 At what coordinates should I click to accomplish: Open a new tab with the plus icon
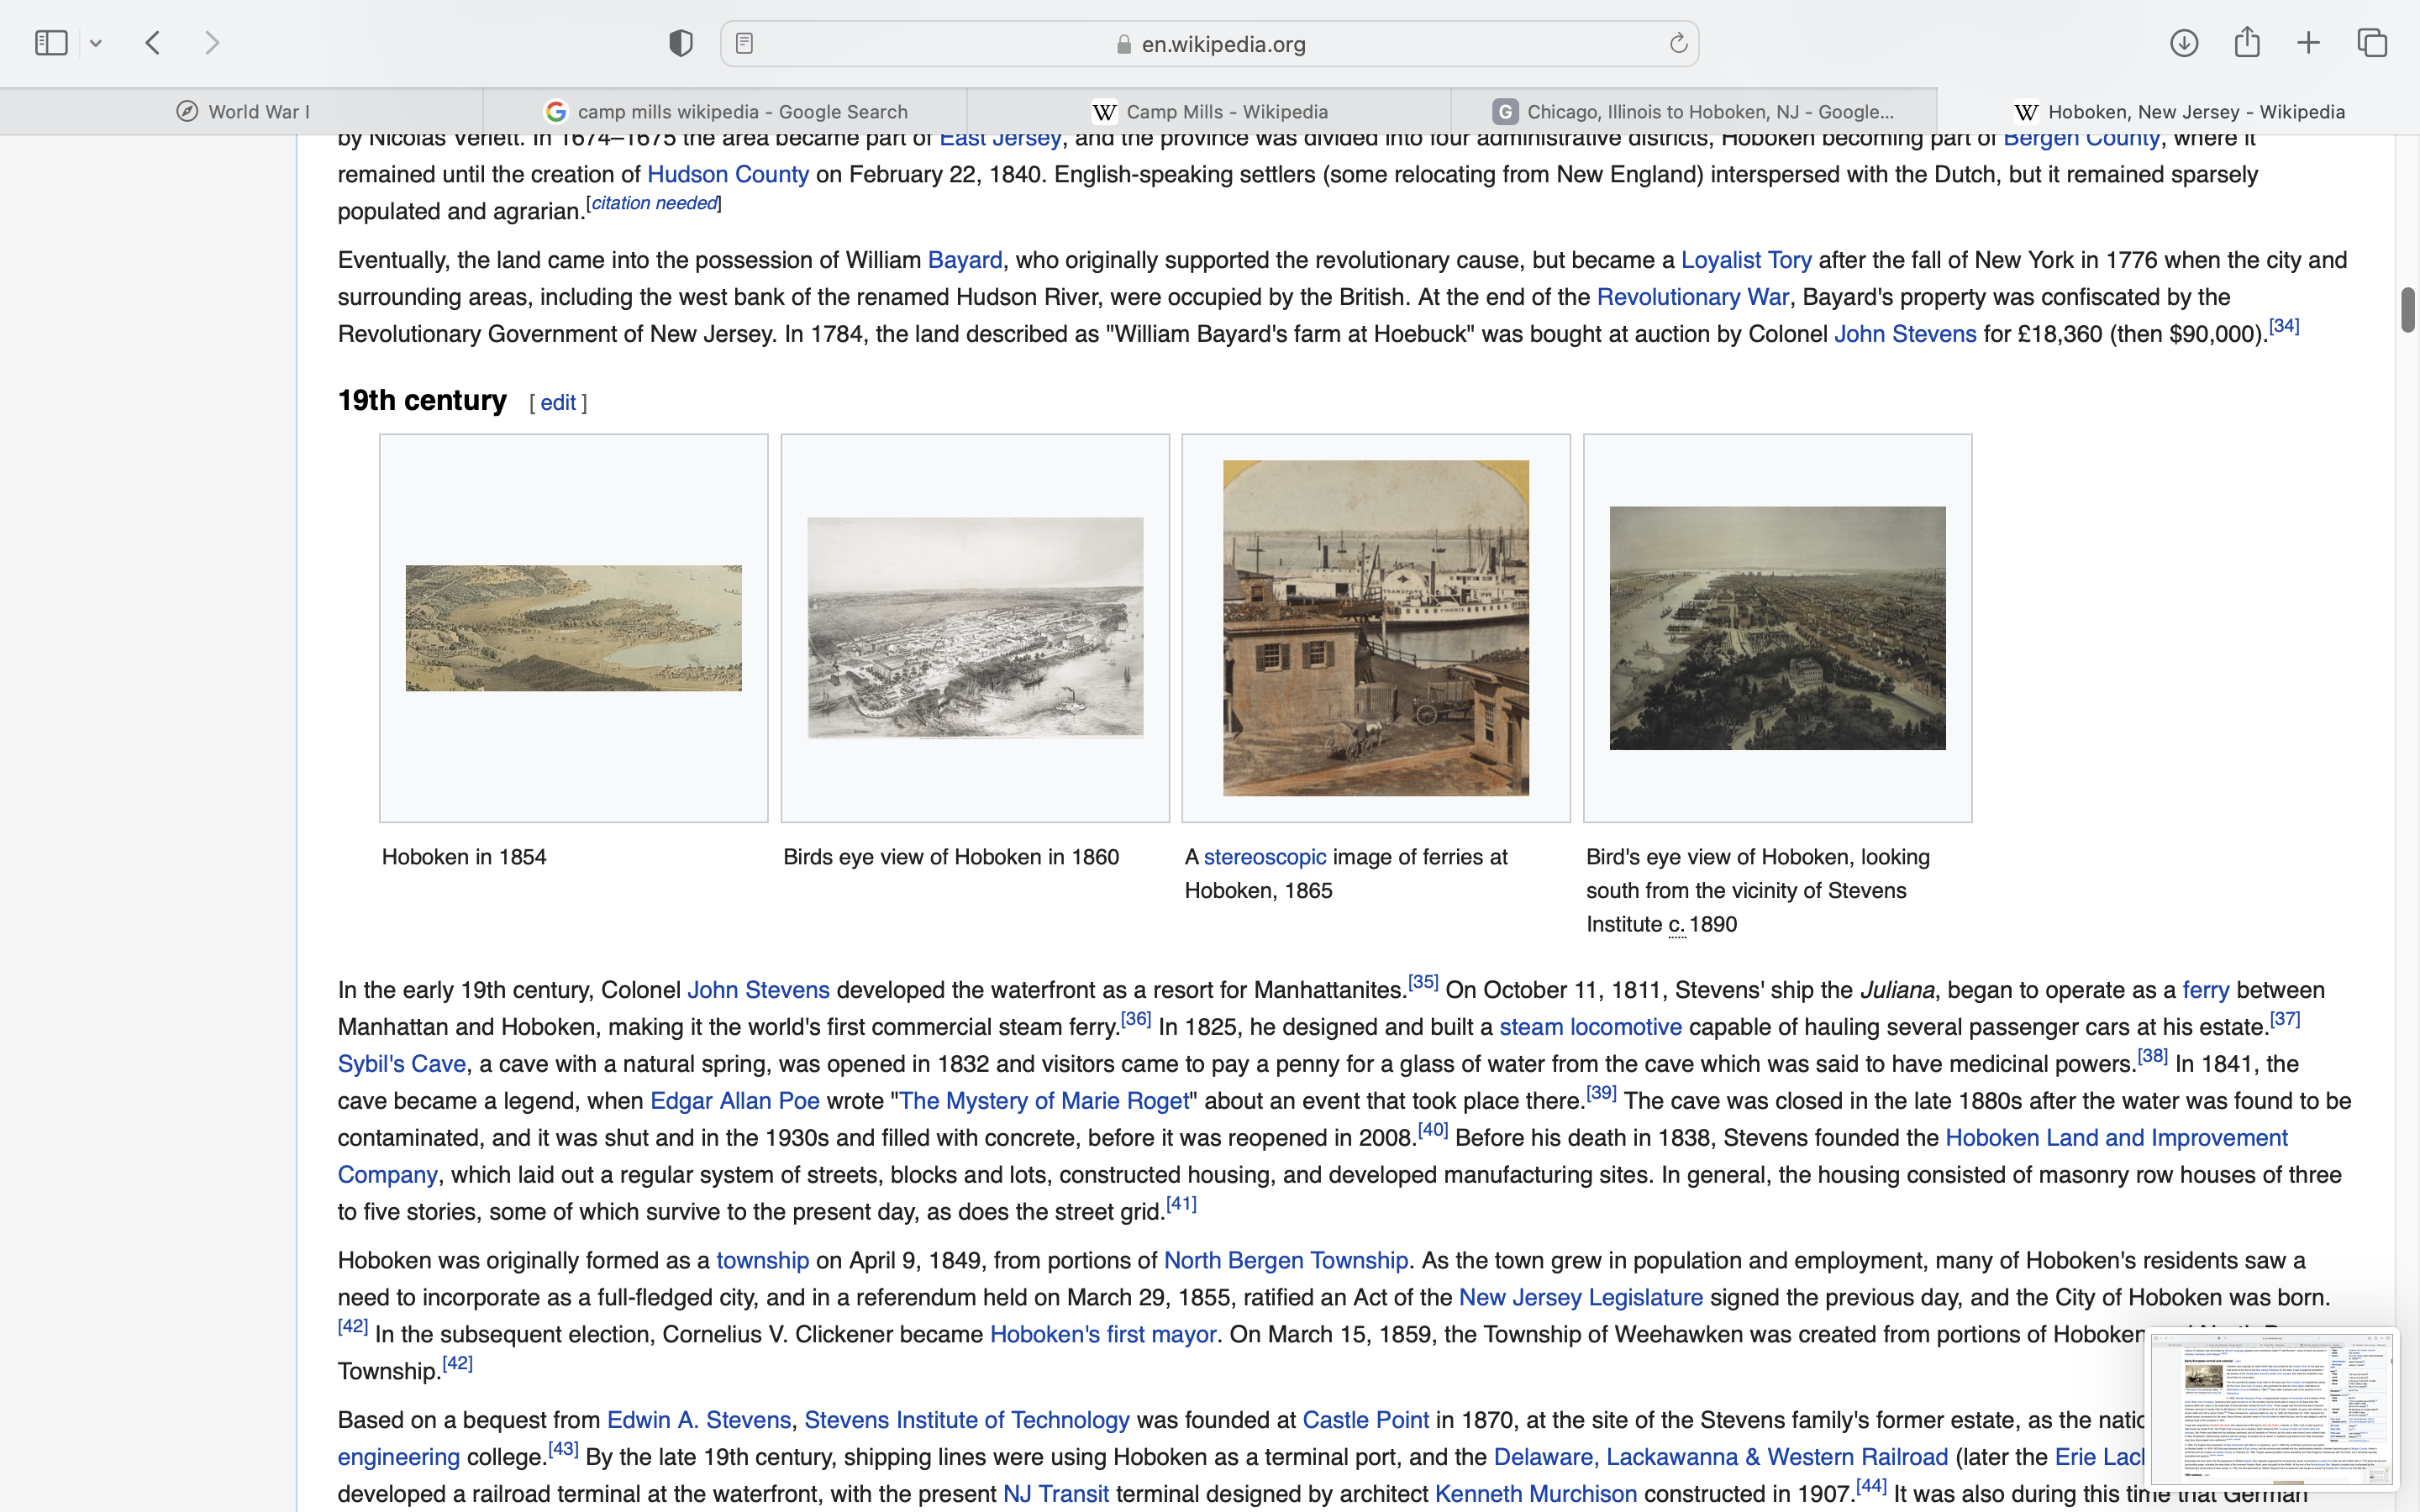tap(2309, 43)
